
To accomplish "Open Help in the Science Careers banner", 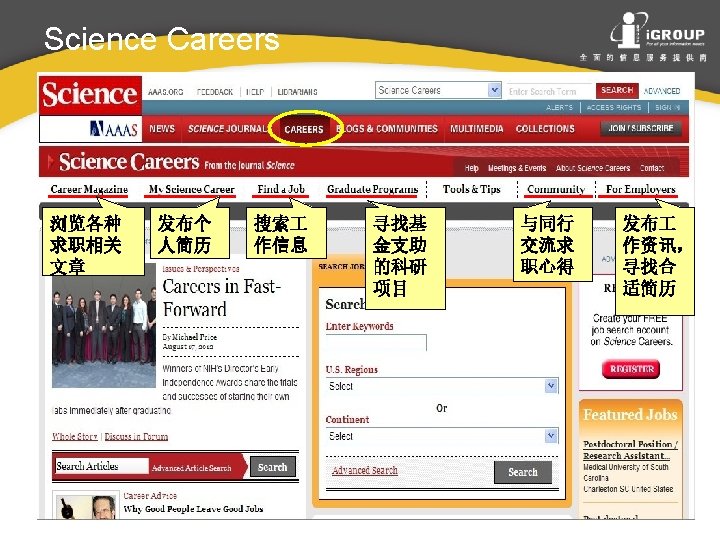I will [472, 168].
